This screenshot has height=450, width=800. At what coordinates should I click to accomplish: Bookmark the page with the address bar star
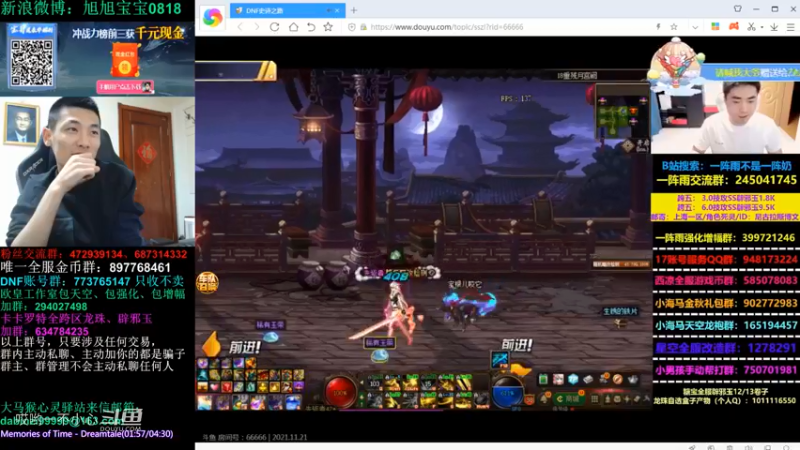click(673, 27)
